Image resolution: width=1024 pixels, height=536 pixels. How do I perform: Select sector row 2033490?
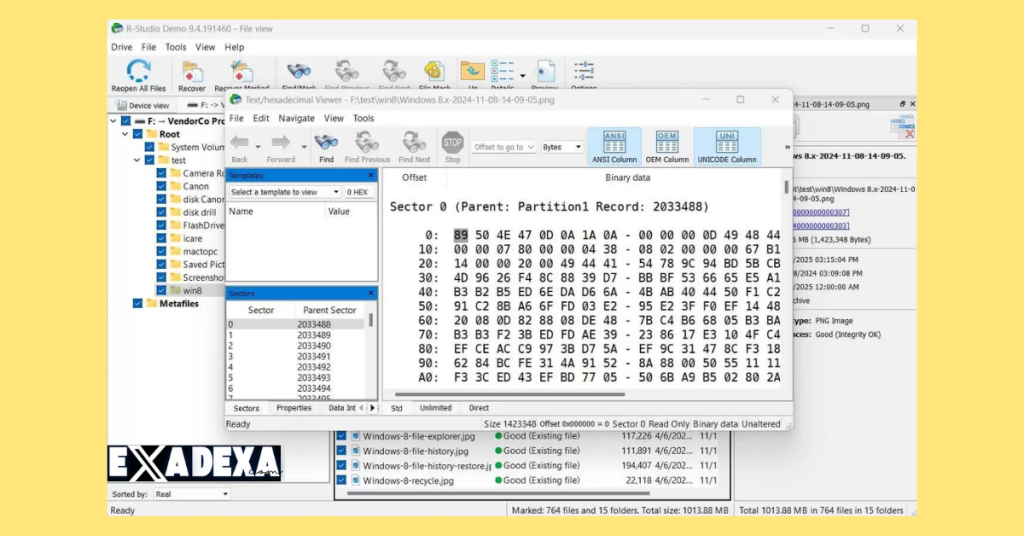click(295, 346)
